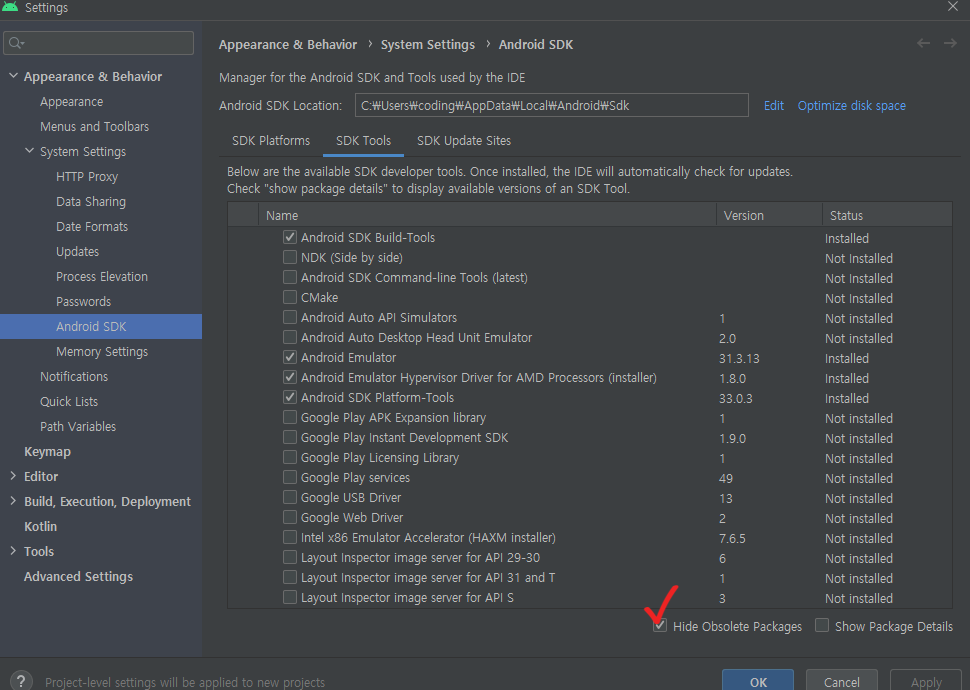
Task: Open Menus and Toolbars settings
Action: tap(94, 126)
